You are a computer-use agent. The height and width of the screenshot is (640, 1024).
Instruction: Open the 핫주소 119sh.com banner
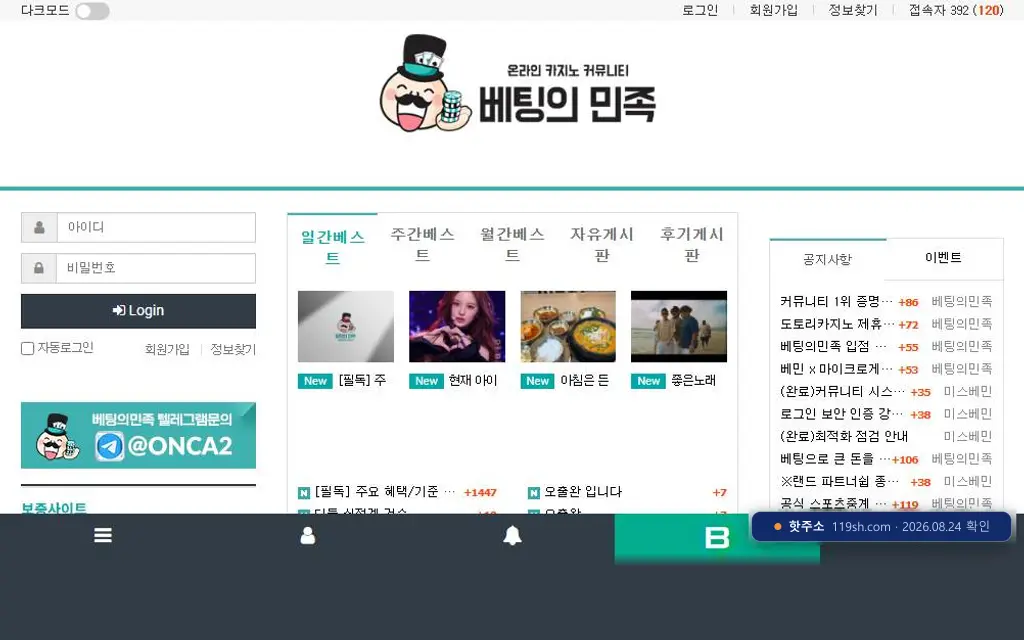882,526
